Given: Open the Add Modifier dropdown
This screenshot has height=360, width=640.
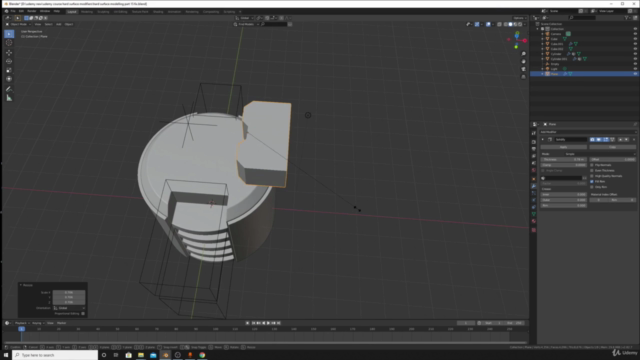Looking at the screenshot, I should 588,132.
